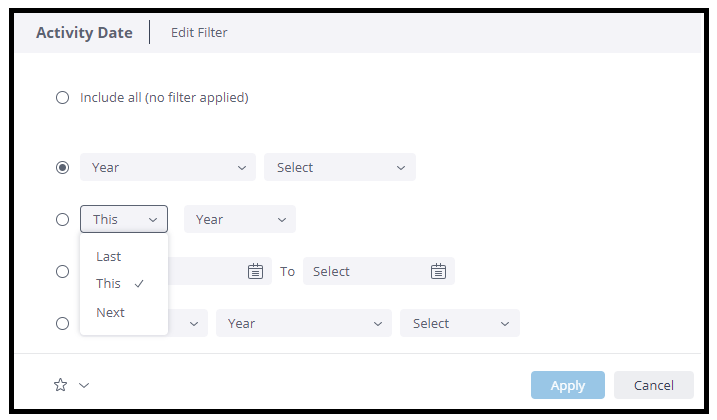717x420 pixels.
Task: Collapse the open This dropdown
Action: point(124,219)
